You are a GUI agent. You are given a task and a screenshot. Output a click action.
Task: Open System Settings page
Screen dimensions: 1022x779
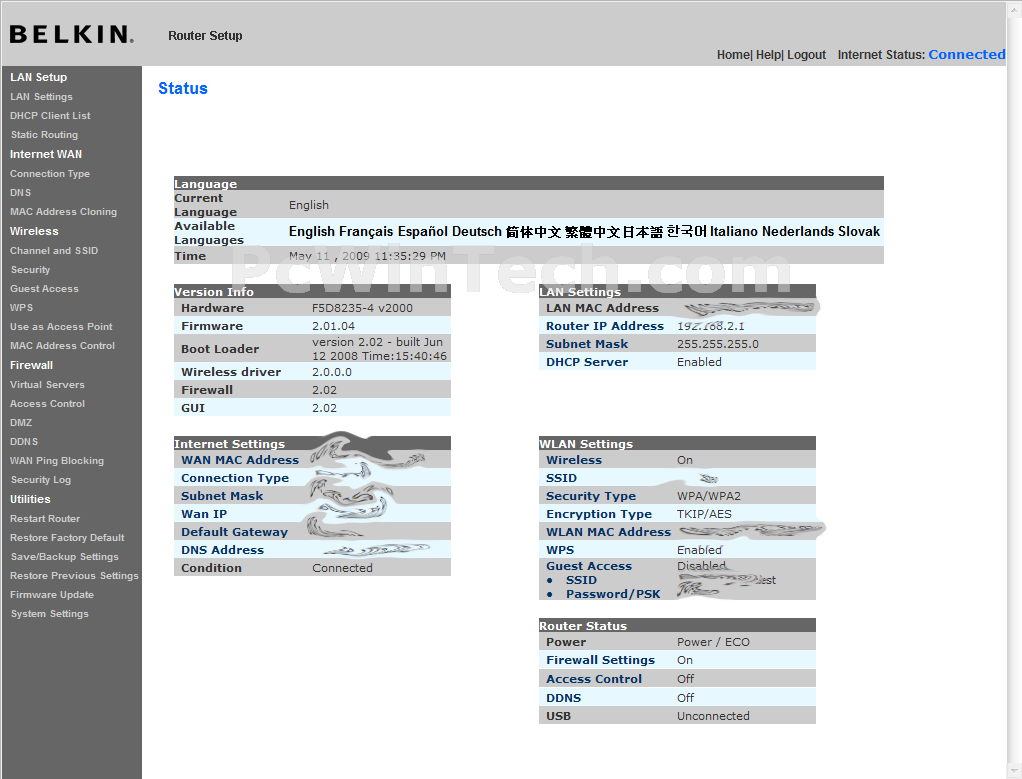[50, 613]
